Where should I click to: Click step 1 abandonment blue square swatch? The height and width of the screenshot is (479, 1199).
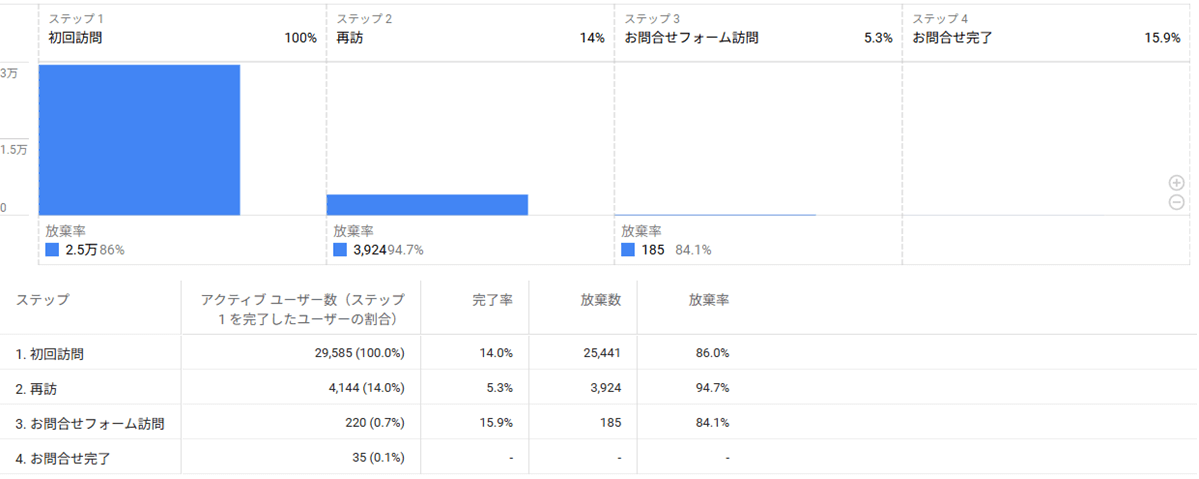pos(52,249)
